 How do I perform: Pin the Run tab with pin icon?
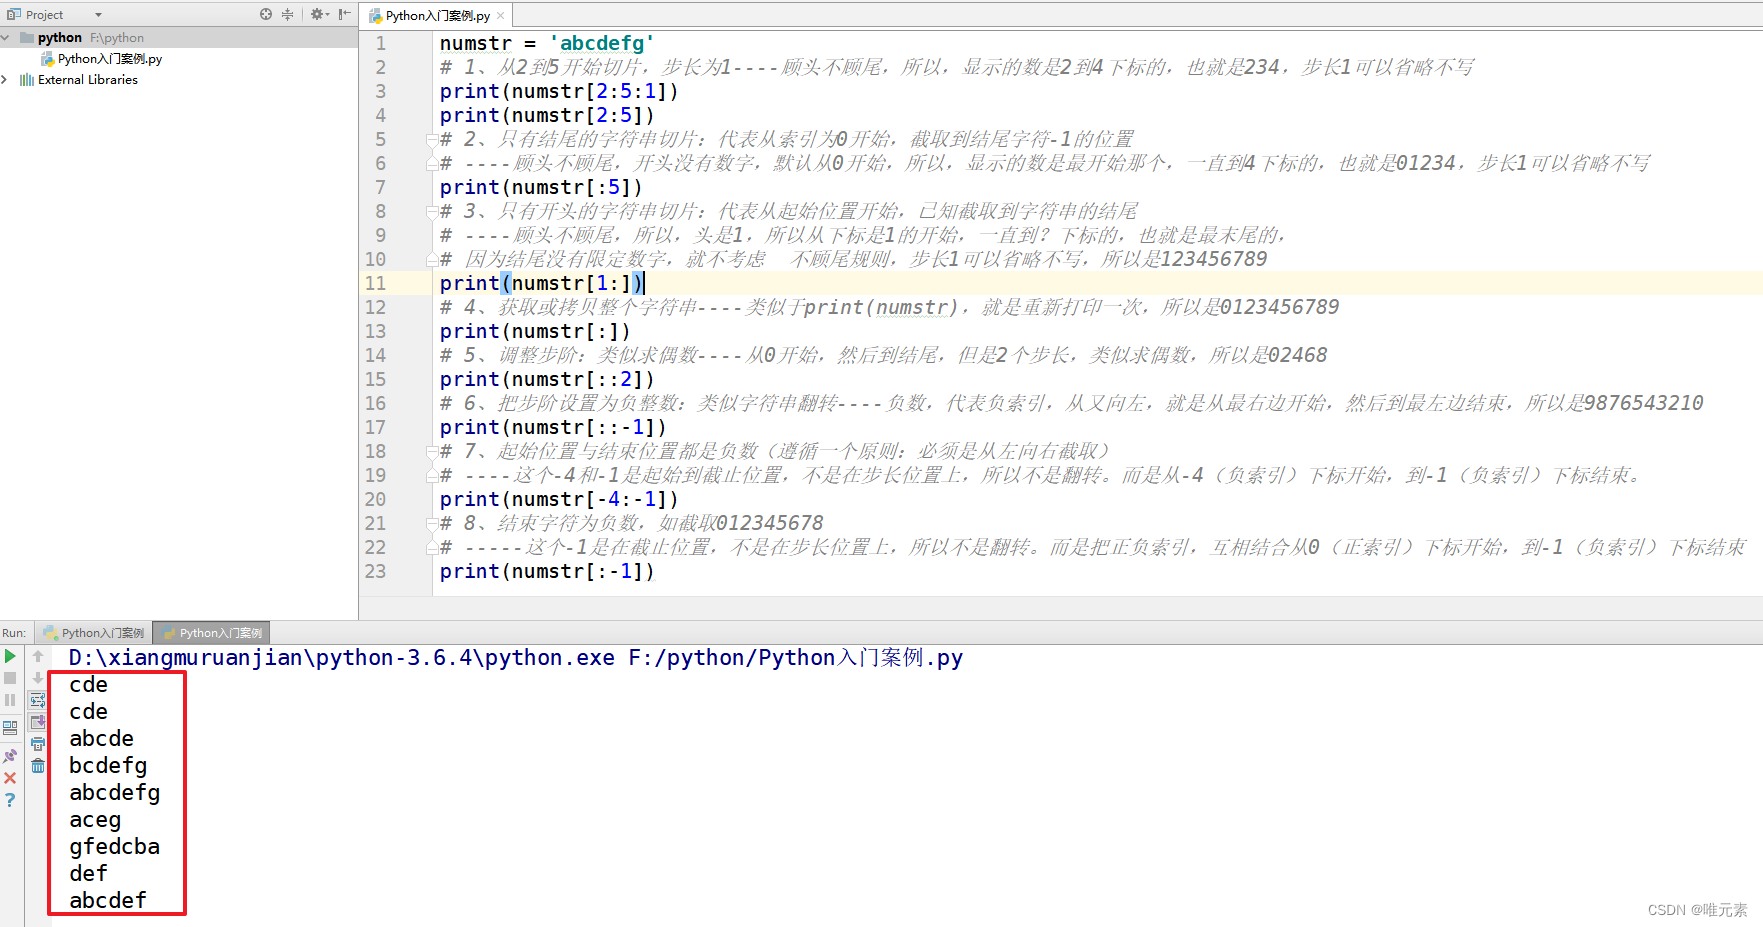(10, 756)
